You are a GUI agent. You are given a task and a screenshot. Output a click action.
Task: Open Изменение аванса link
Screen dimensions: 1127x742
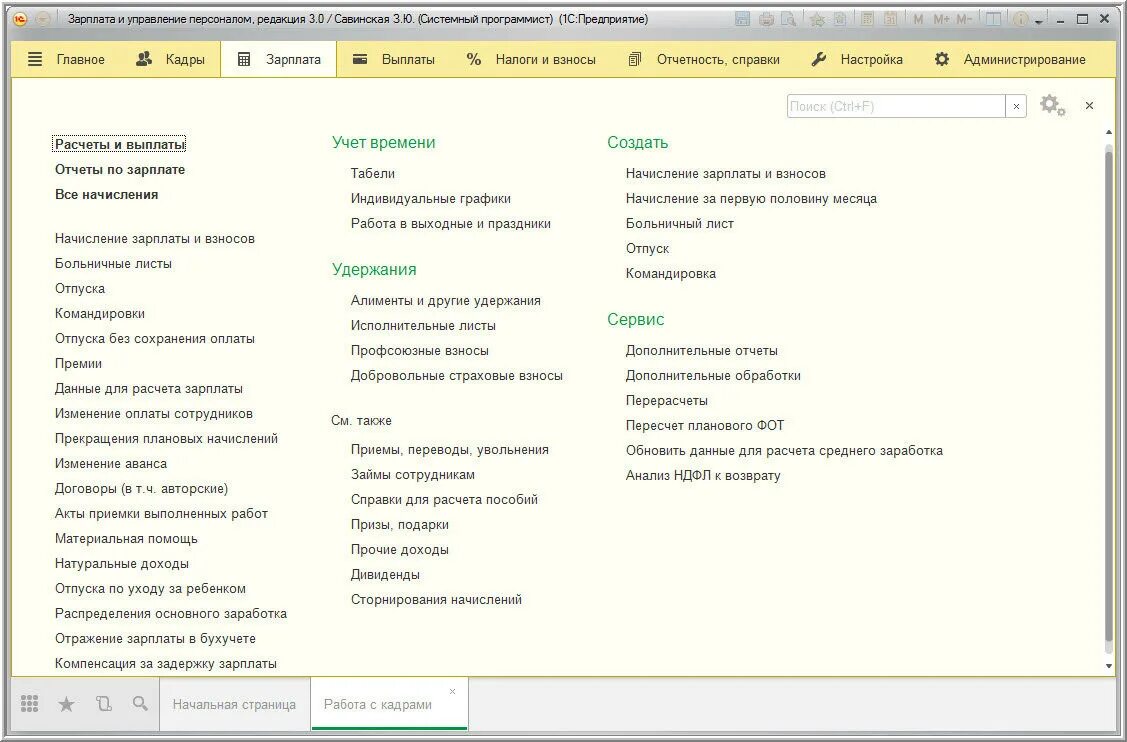tap(111, 464)
